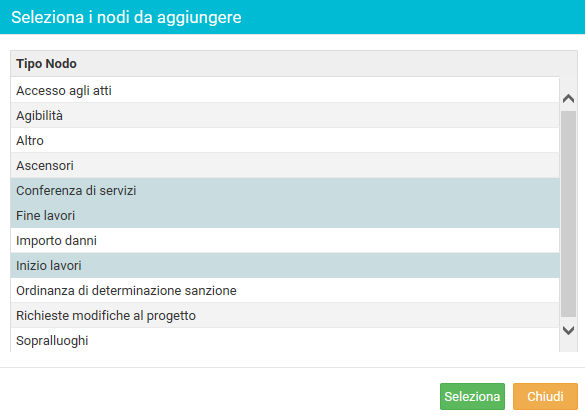
Task: Click the scroll down arrow icon
Action: [568, 330]
